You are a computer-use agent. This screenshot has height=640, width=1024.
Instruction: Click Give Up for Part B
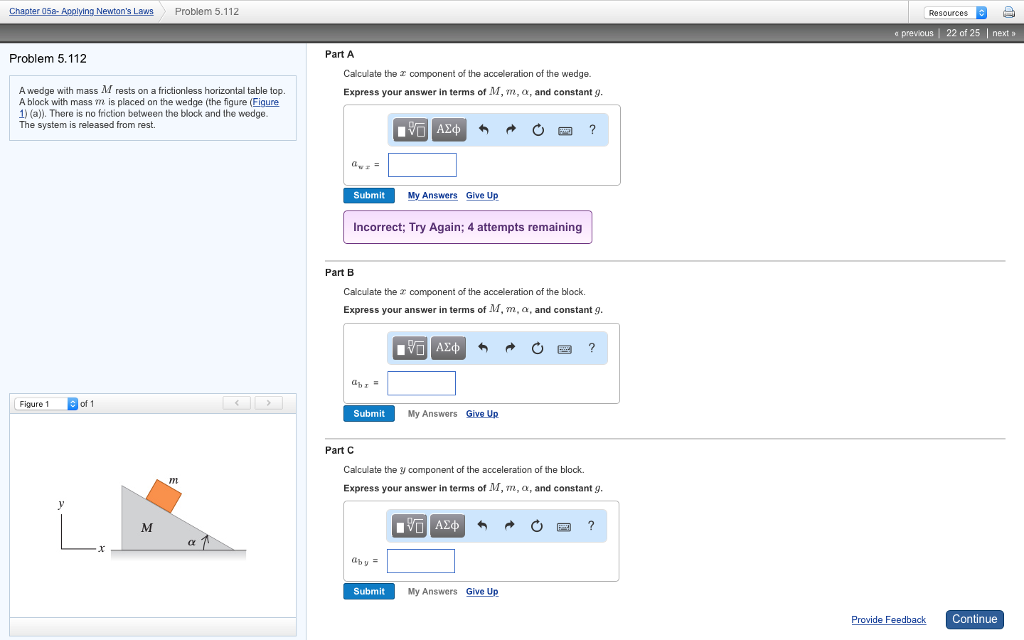(482, 414)
